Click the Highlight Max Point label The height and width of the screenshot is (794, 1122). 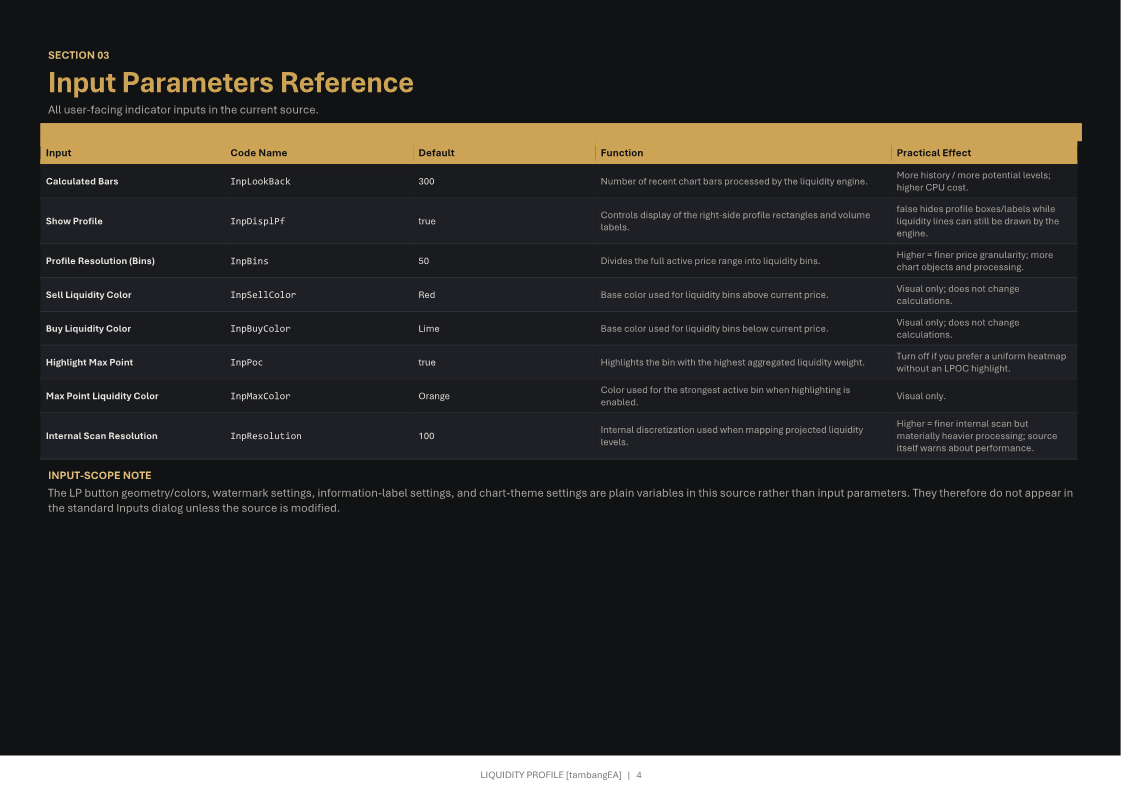(89, 363)
